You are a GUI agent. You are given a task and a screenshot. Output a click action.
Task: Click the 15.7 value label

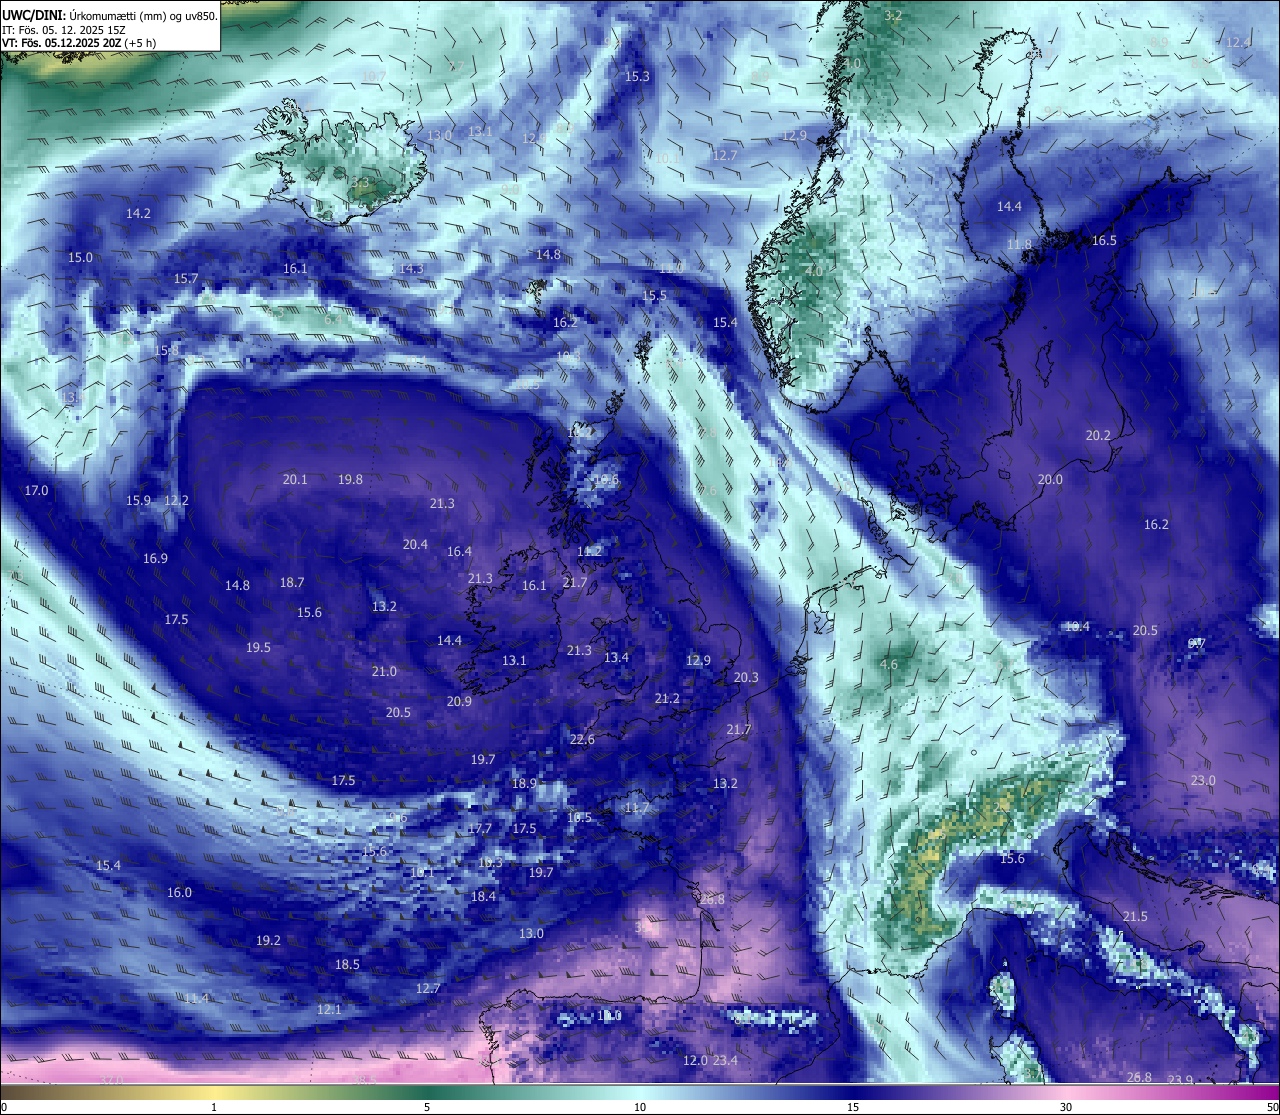point(186,279)
